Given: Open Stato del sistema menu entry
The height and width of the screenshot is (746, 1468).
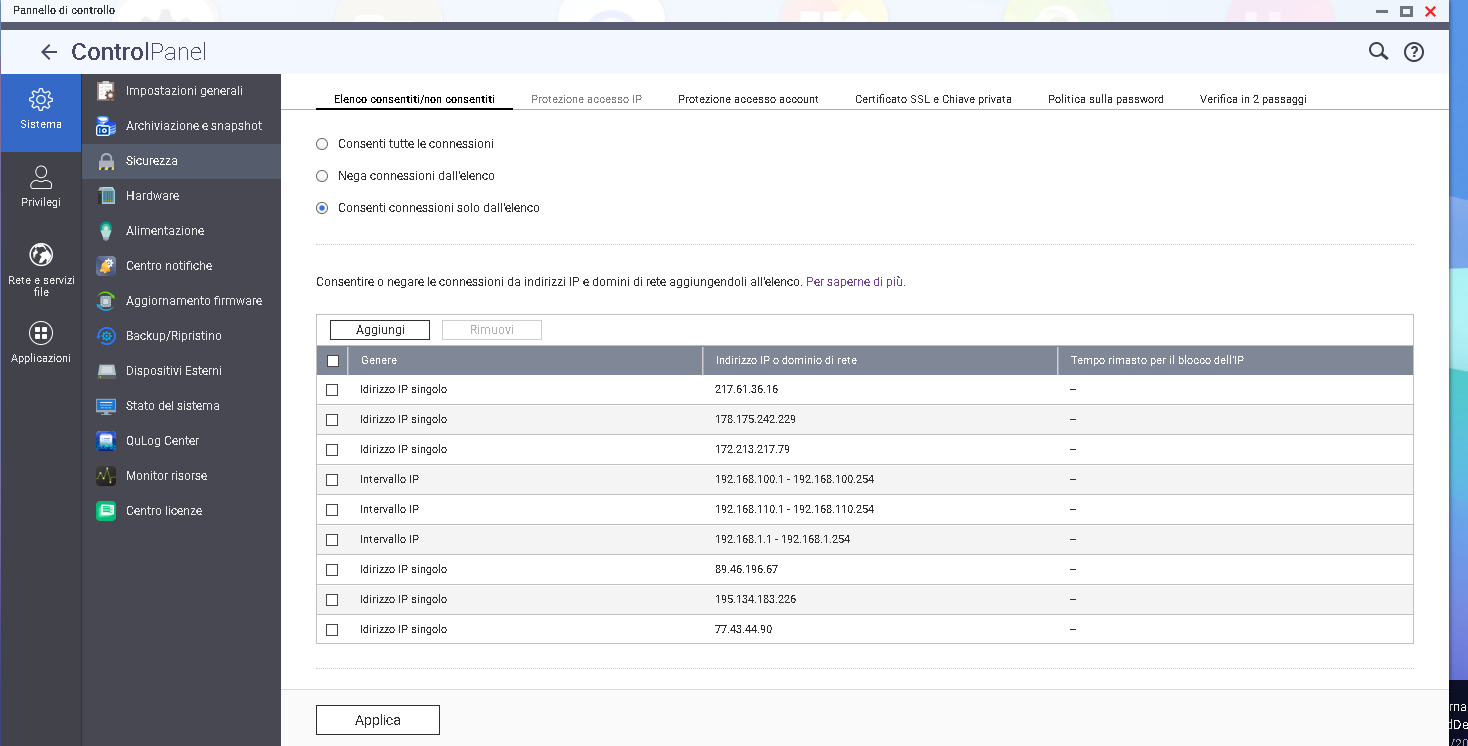Looking at the screenshot, I should click(181, 406).
